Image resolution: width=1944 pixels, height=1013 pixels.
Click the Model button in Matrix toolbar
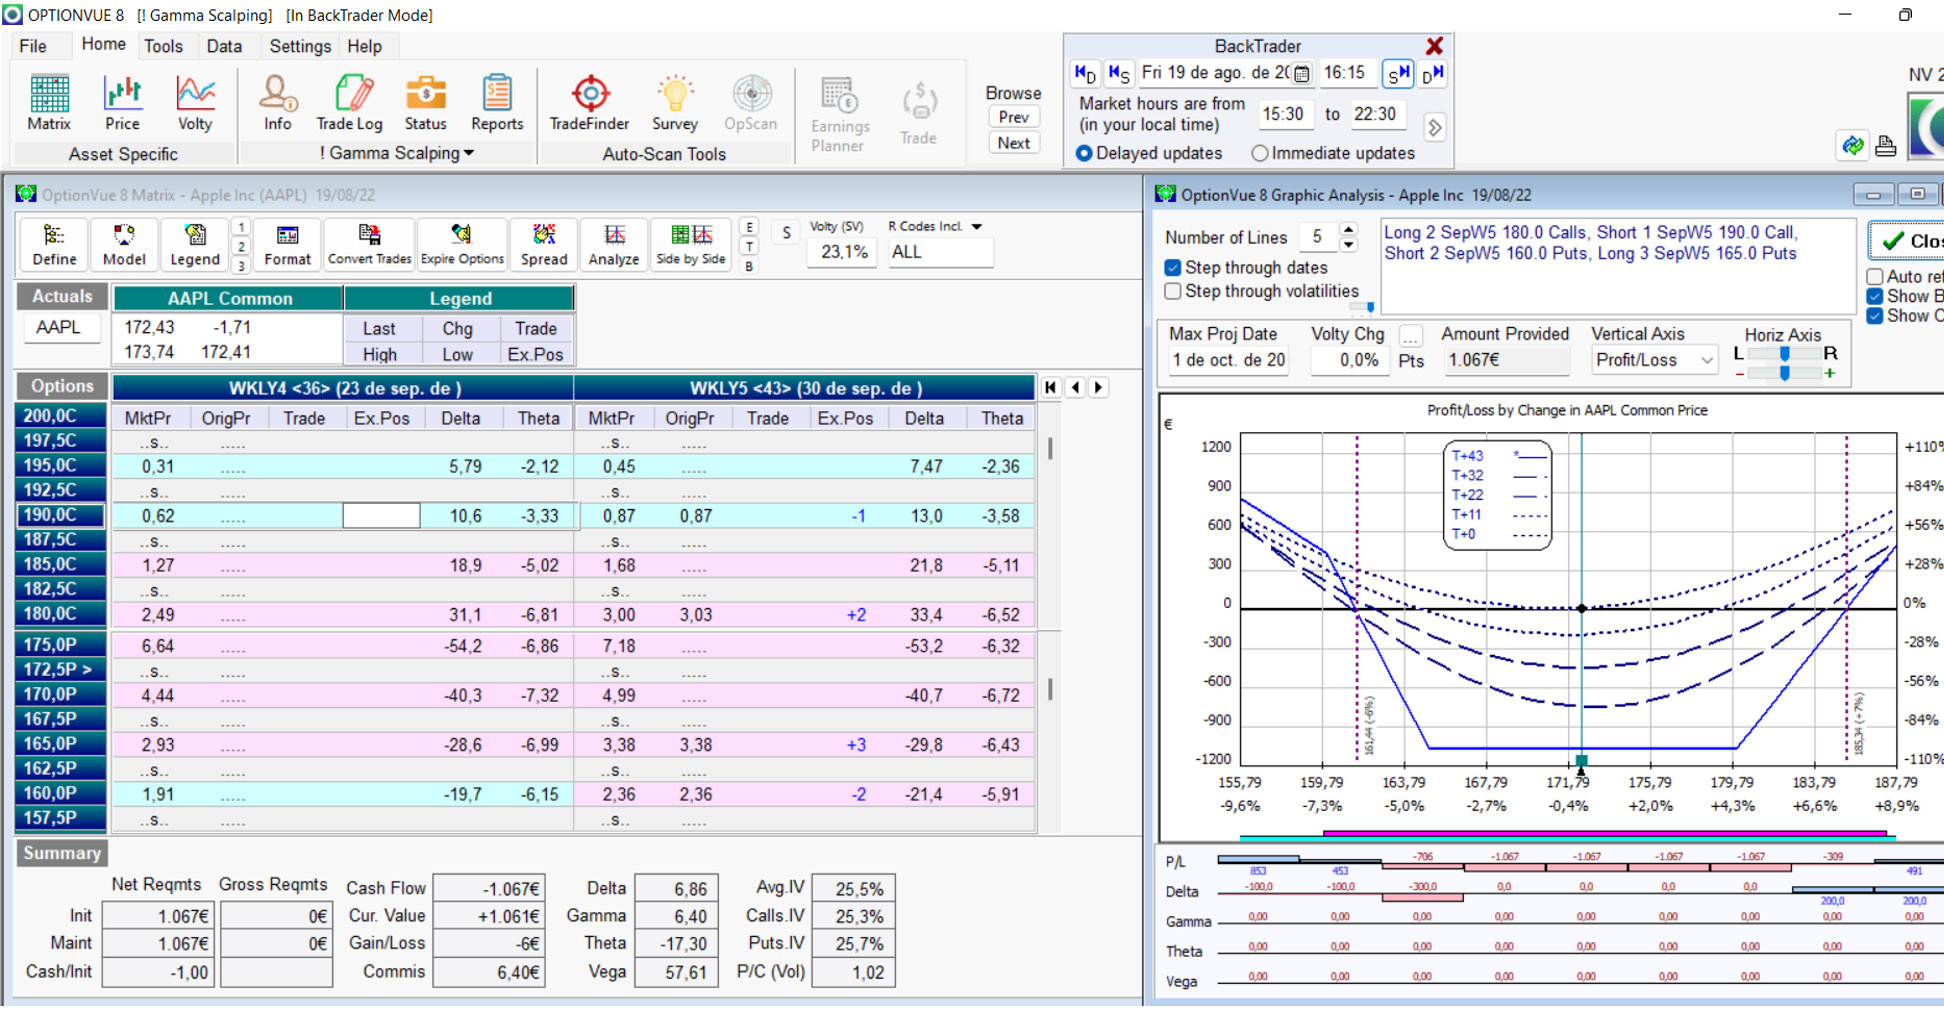pos(124,245)
